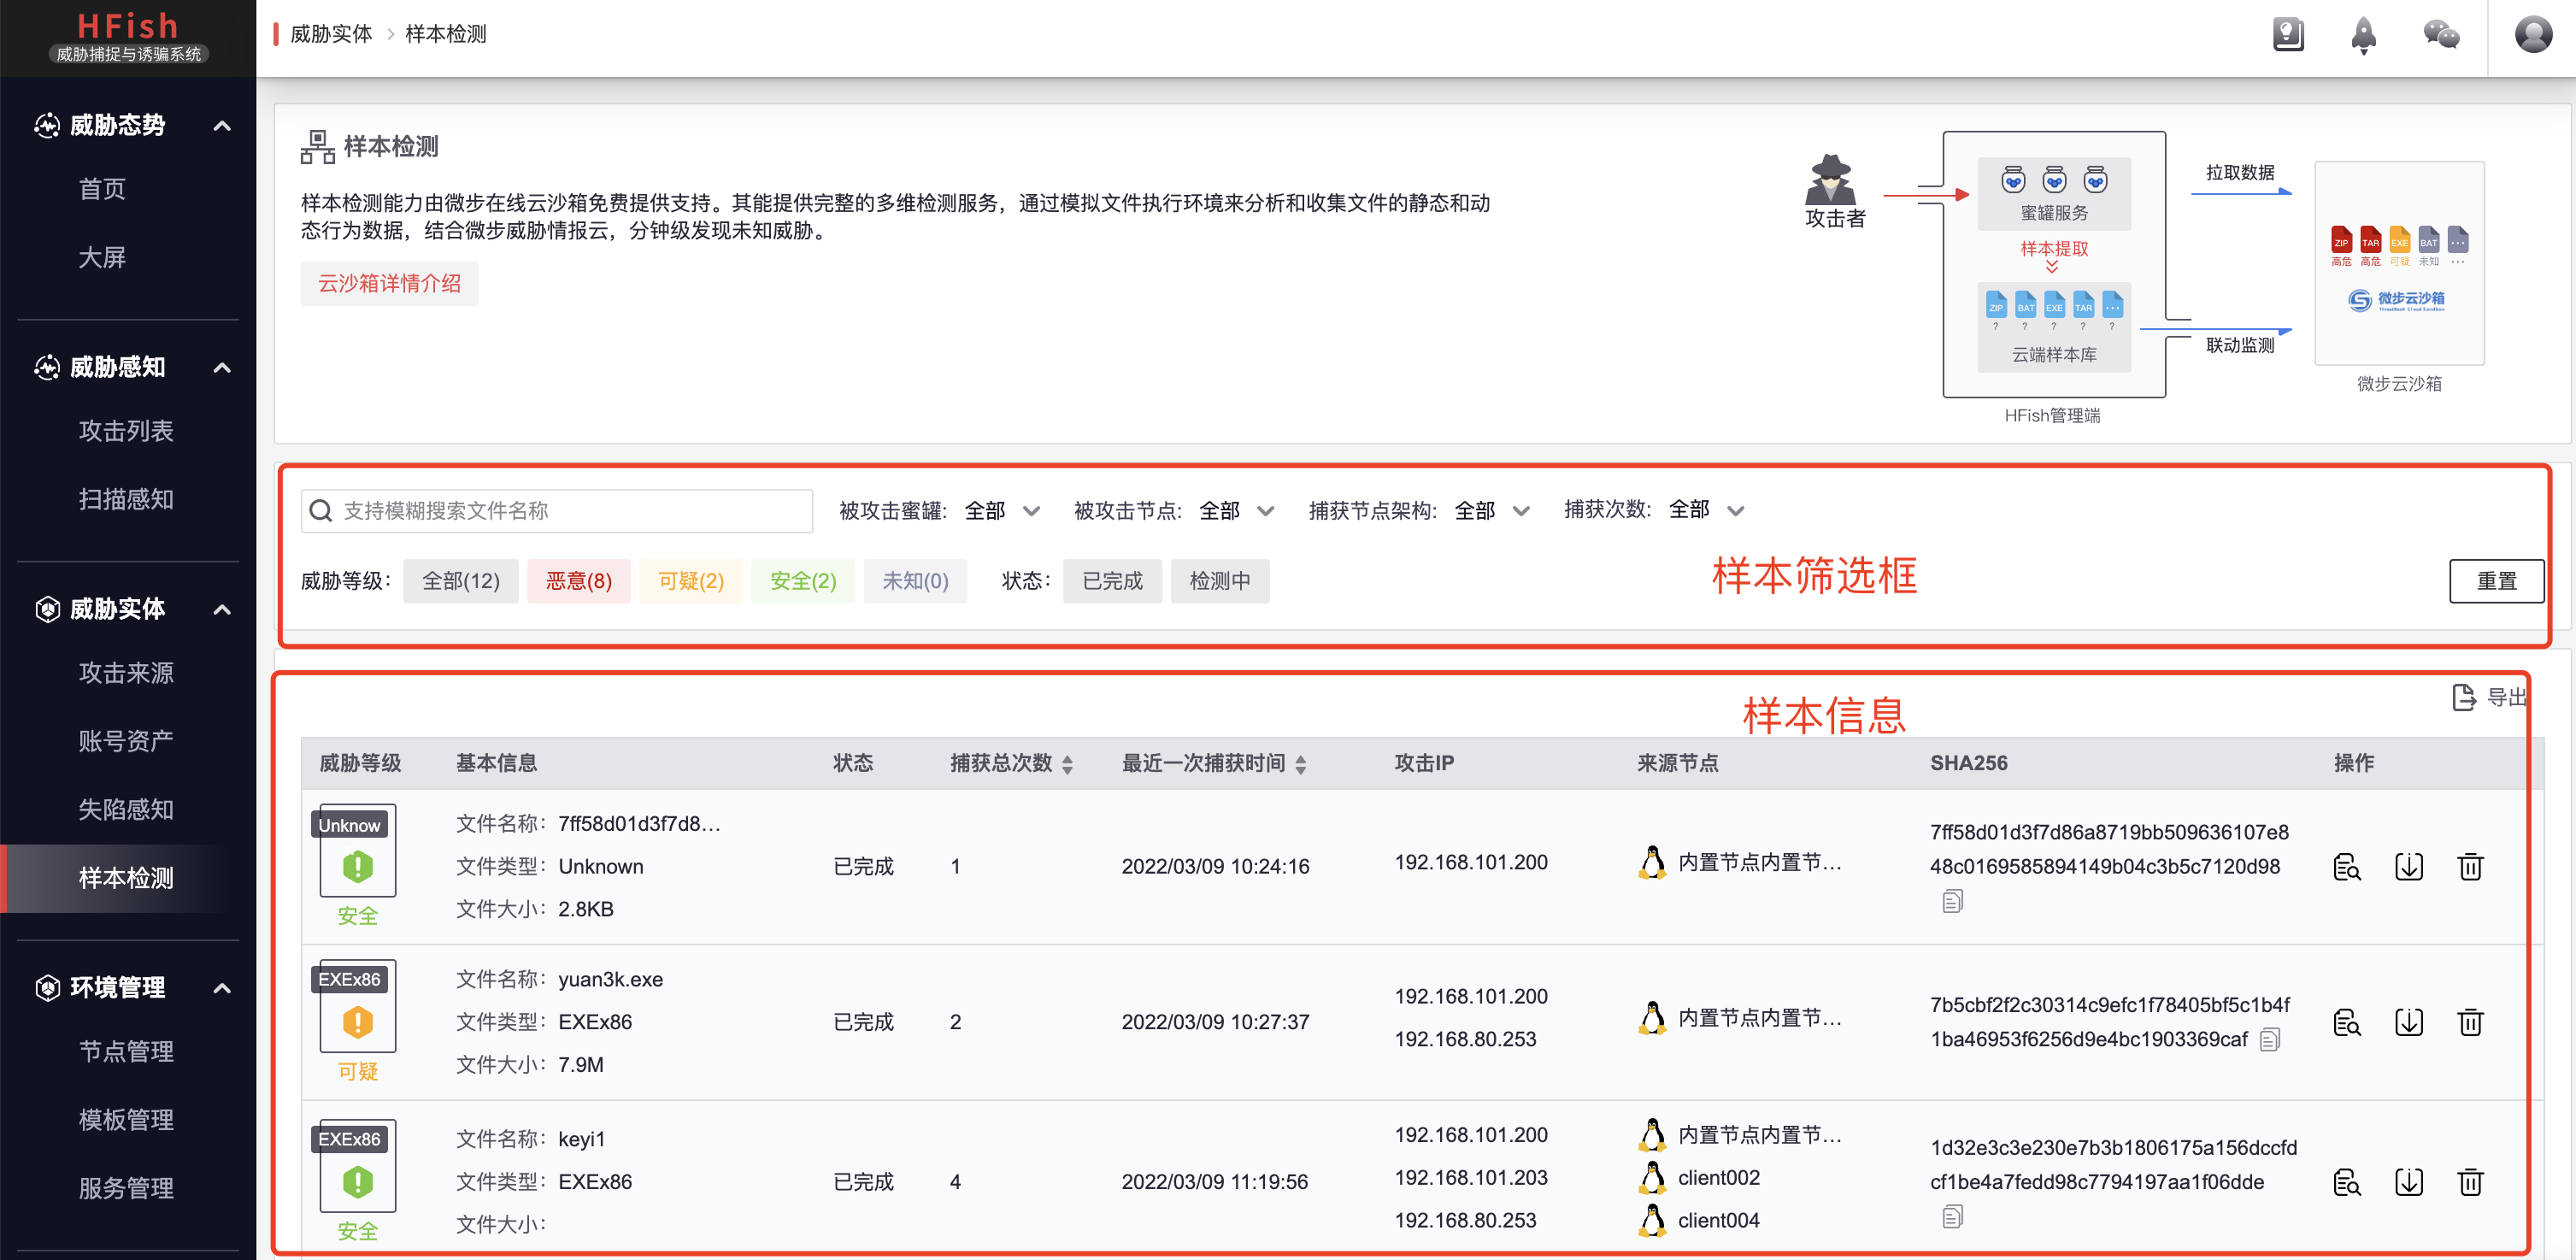This screenshot has height=1260, width=2576.
Task: Click the 重置 reset button
Action: tap(2495, 581)
